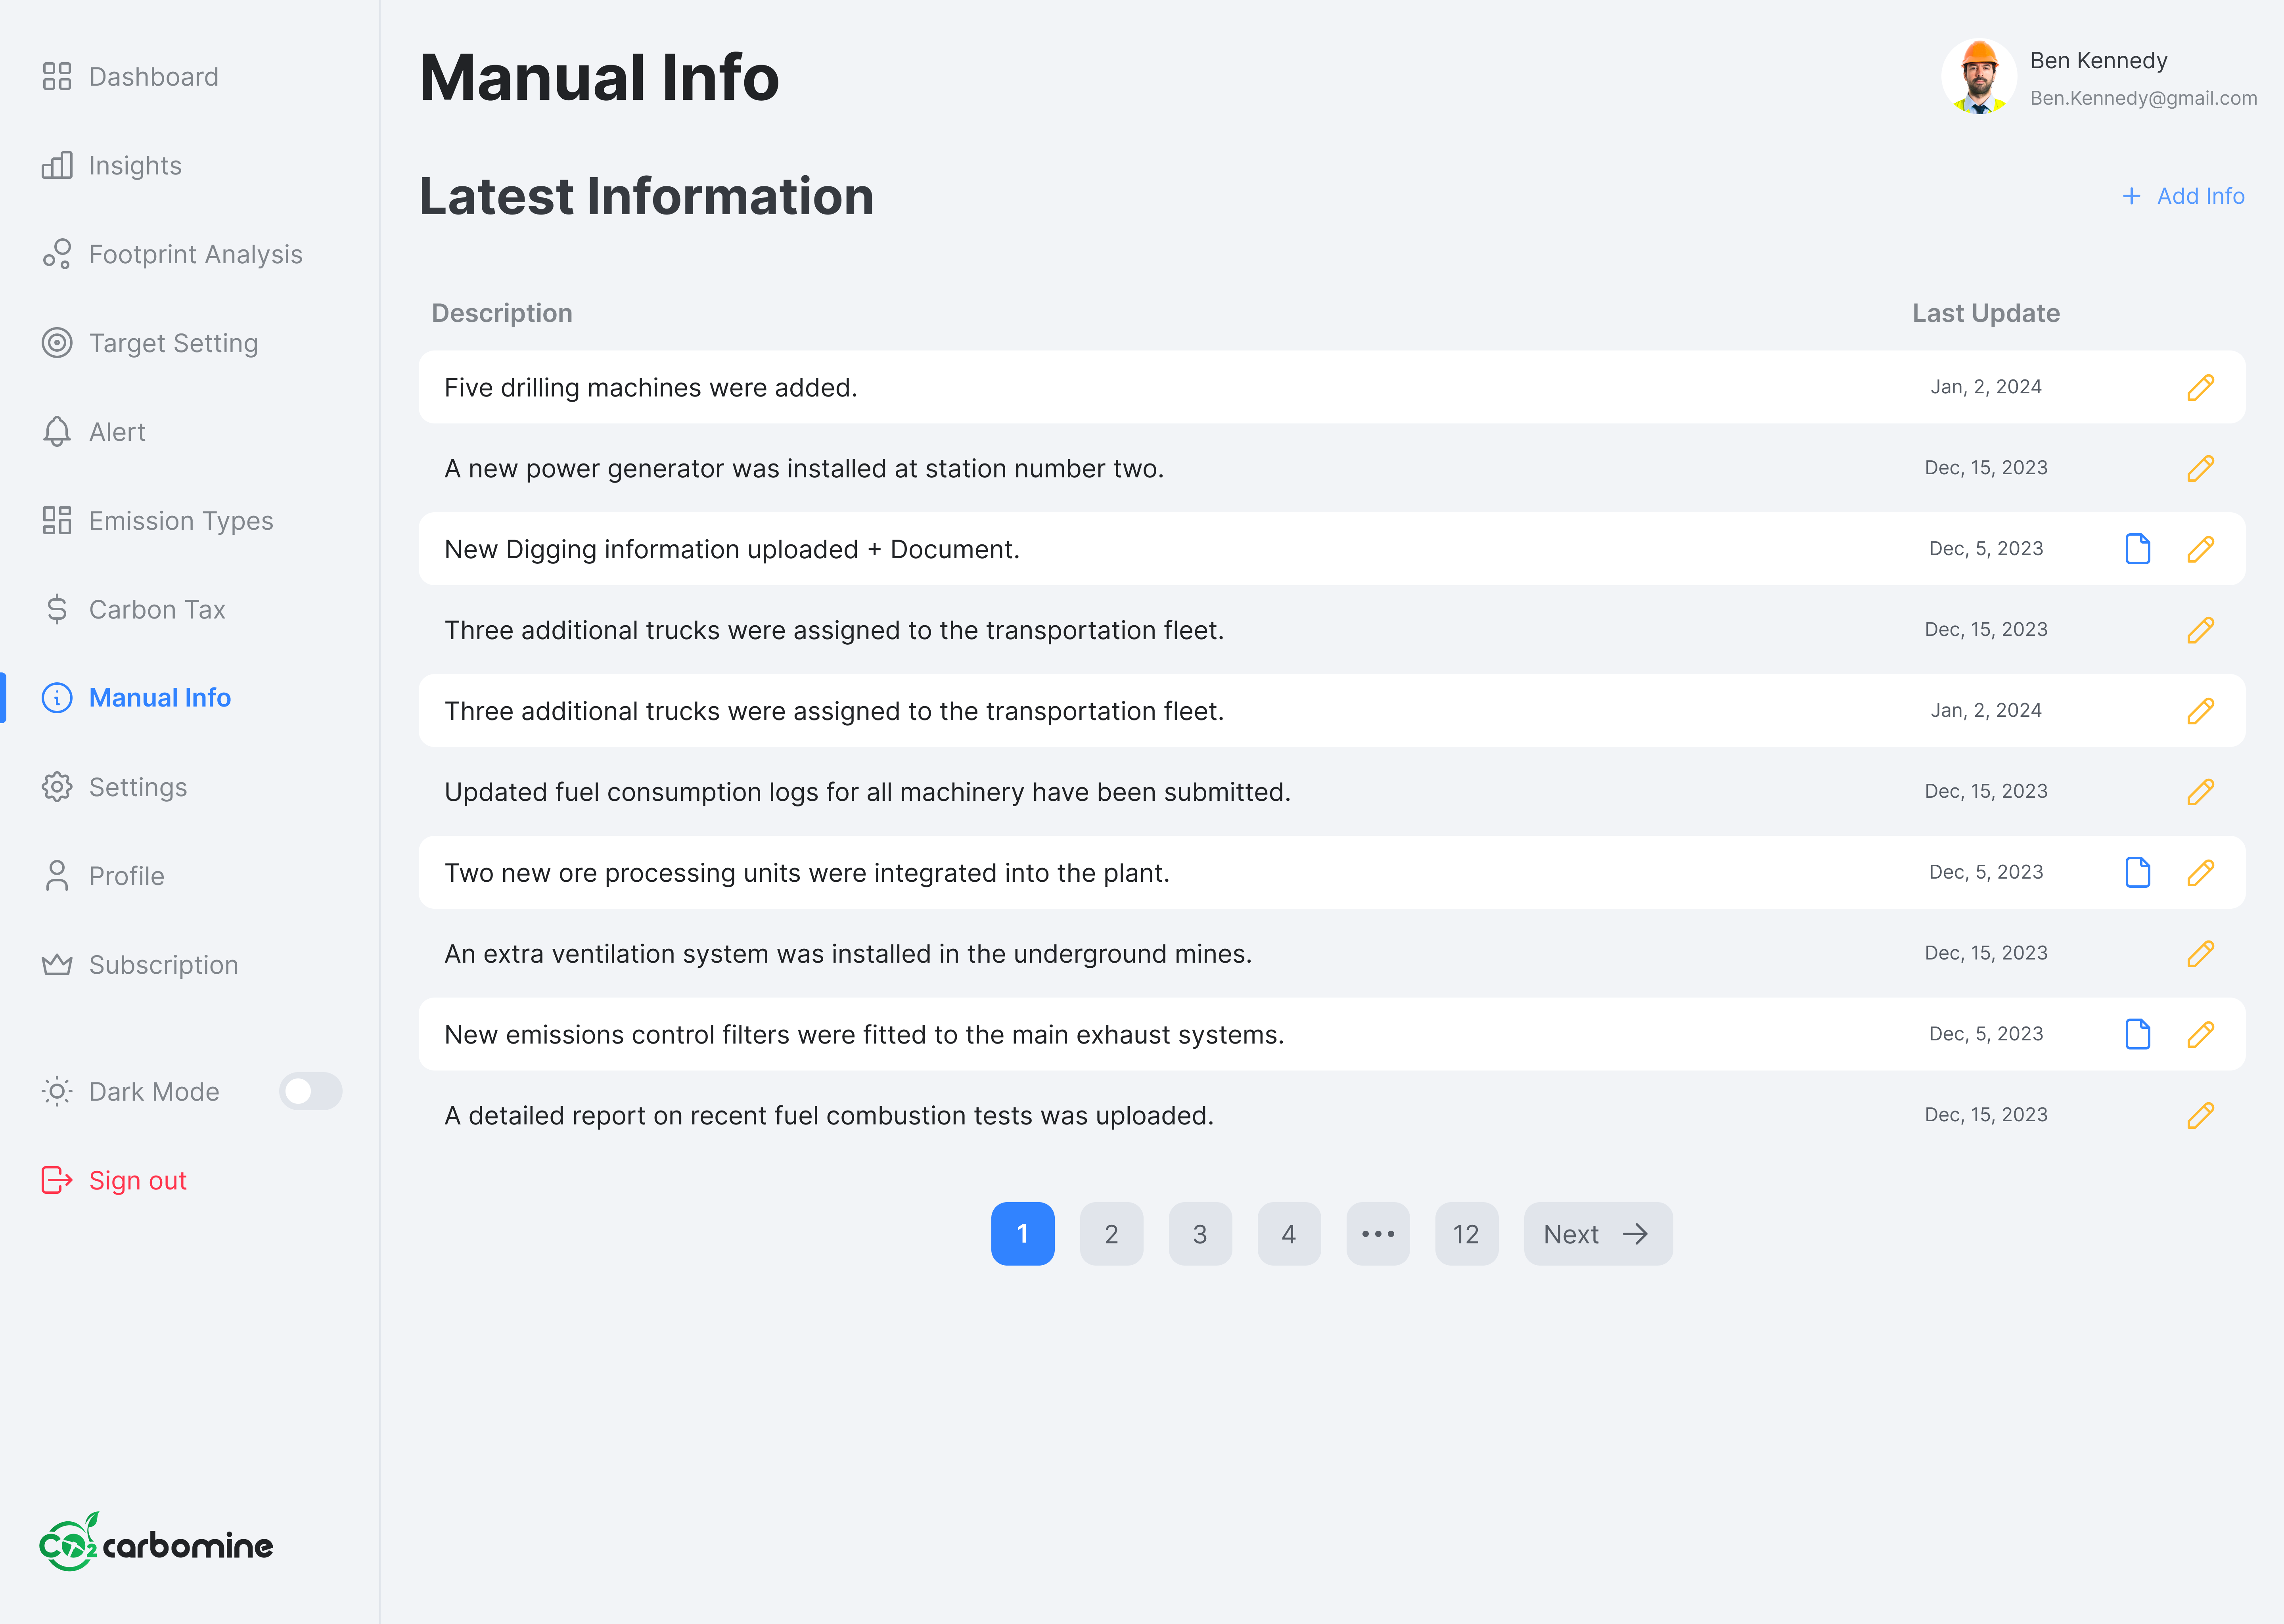The height and width of the screenshot is (1624, 2284).
Task: Open document icon for New Digging information row
Action: pos(2137,549)
